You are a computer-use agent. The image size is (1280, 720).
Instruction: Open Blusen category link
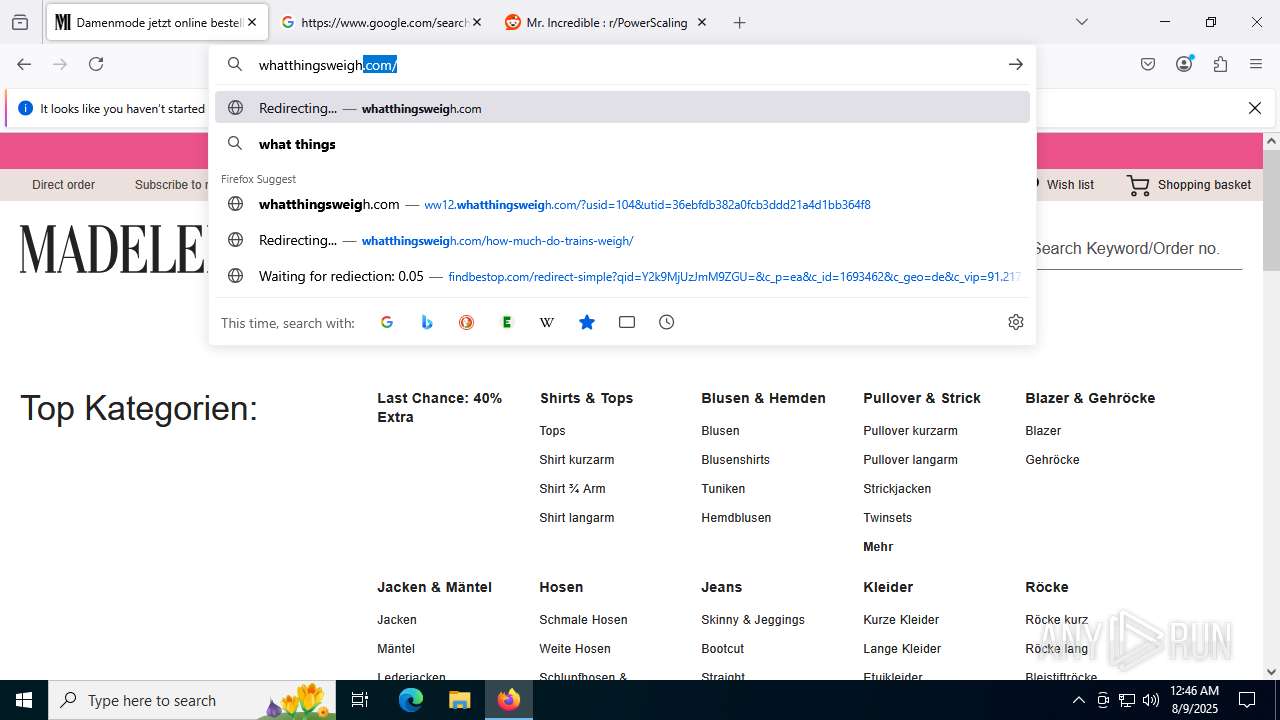(720, 431)
